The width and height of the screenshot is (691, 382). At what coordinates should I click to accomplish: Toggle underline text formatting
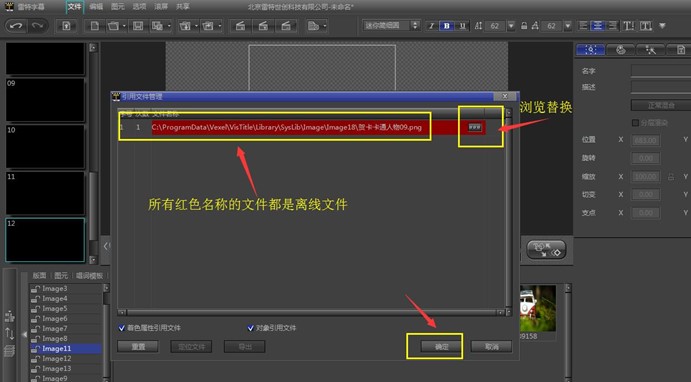coord(462,26)
